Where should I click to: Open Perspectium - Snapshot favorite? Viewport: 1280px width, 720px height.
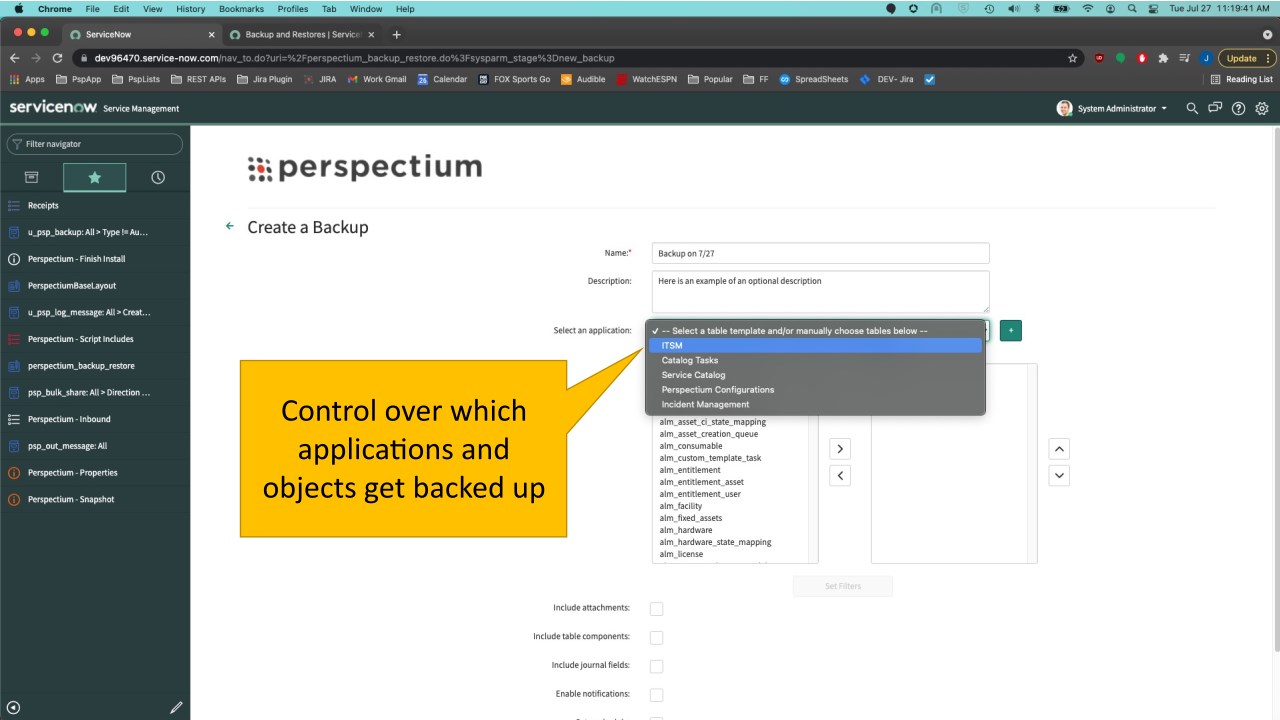click(95, 499)
